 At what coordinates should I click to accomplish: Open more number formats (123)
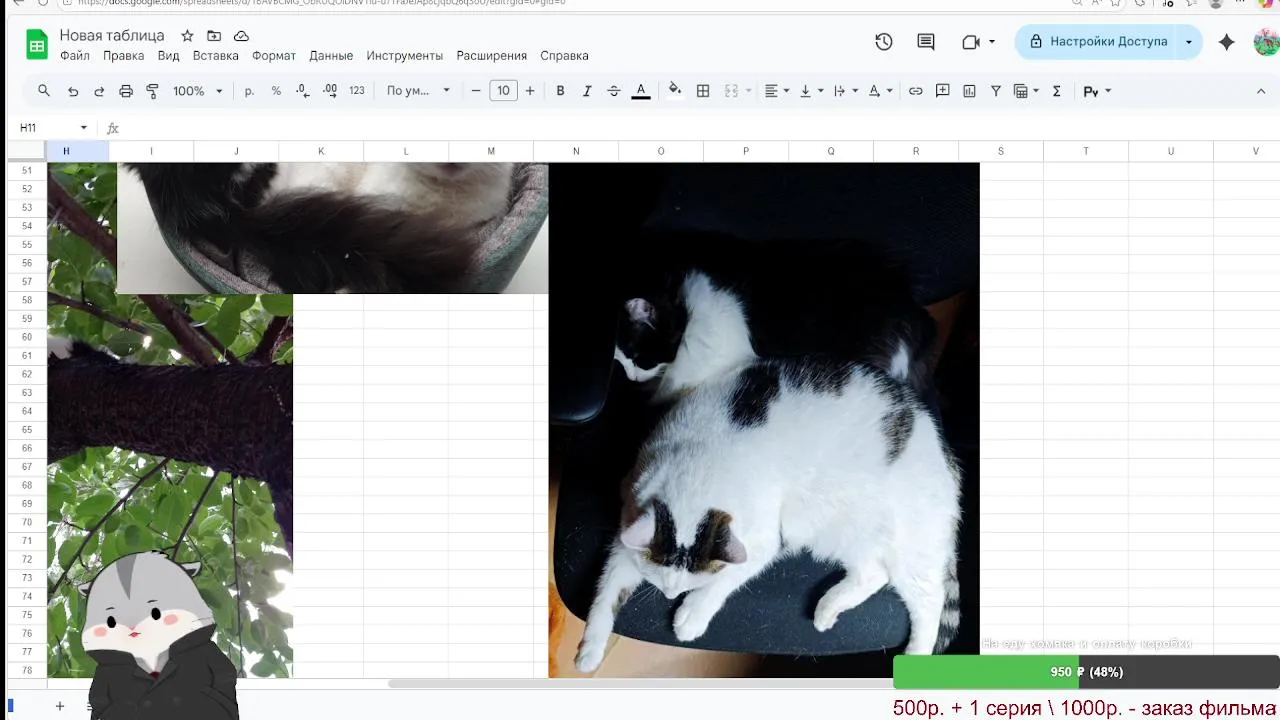[x=357, y=91]
